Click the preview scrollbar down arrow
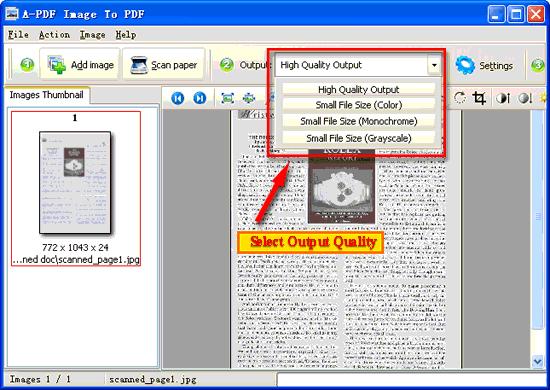 point(537,361)
